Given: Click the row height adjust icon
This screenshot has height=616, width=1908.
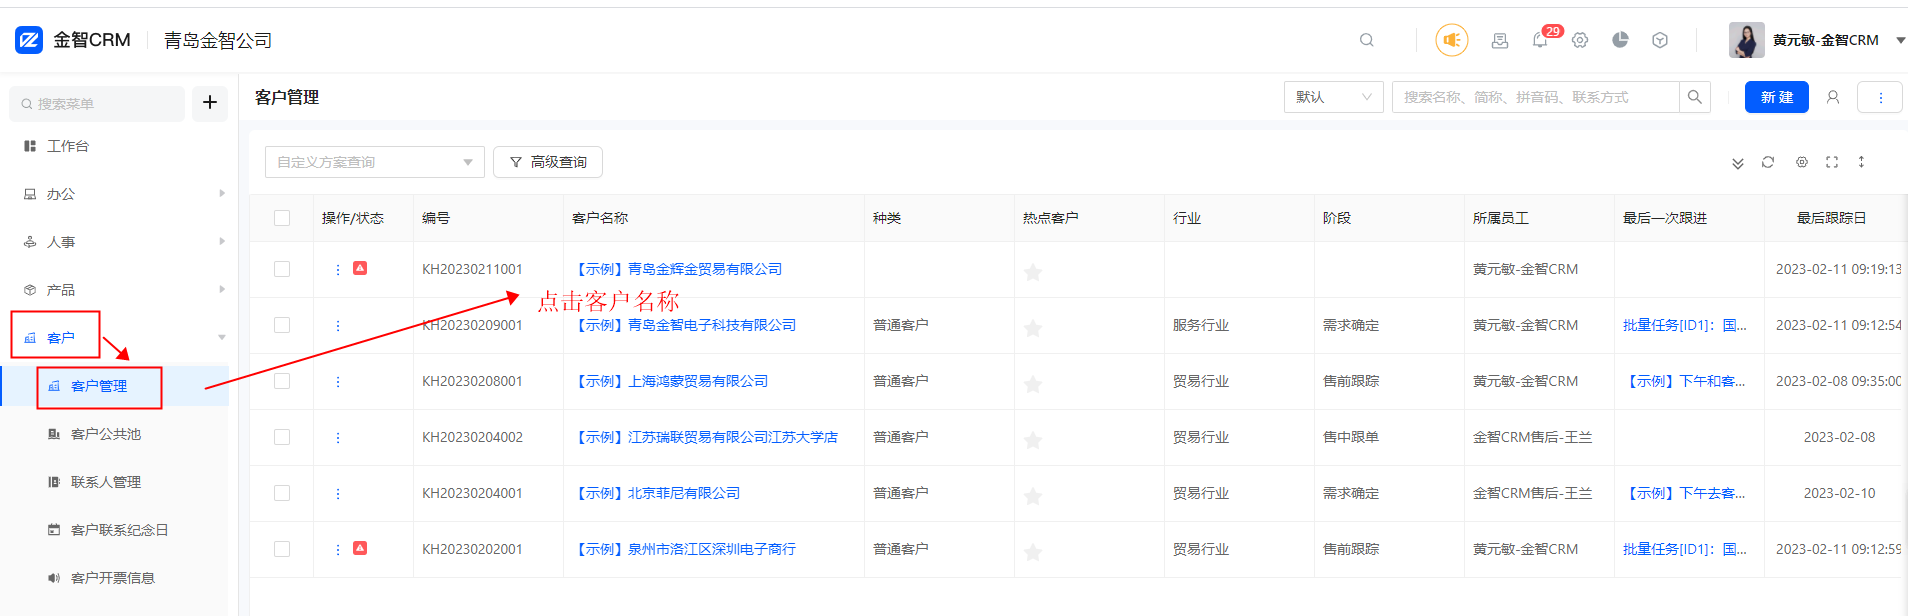Looking at the screenshot, I should click(1861, 162).
